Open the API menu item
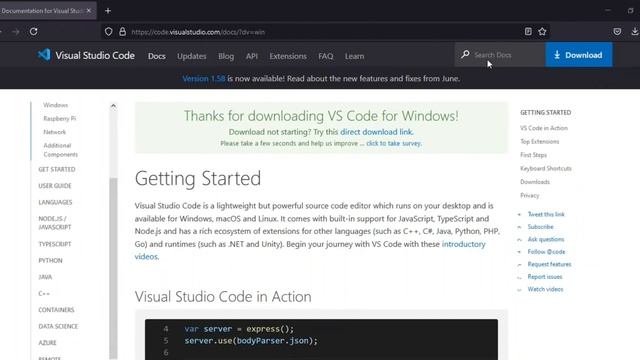 tap(251, 56)
